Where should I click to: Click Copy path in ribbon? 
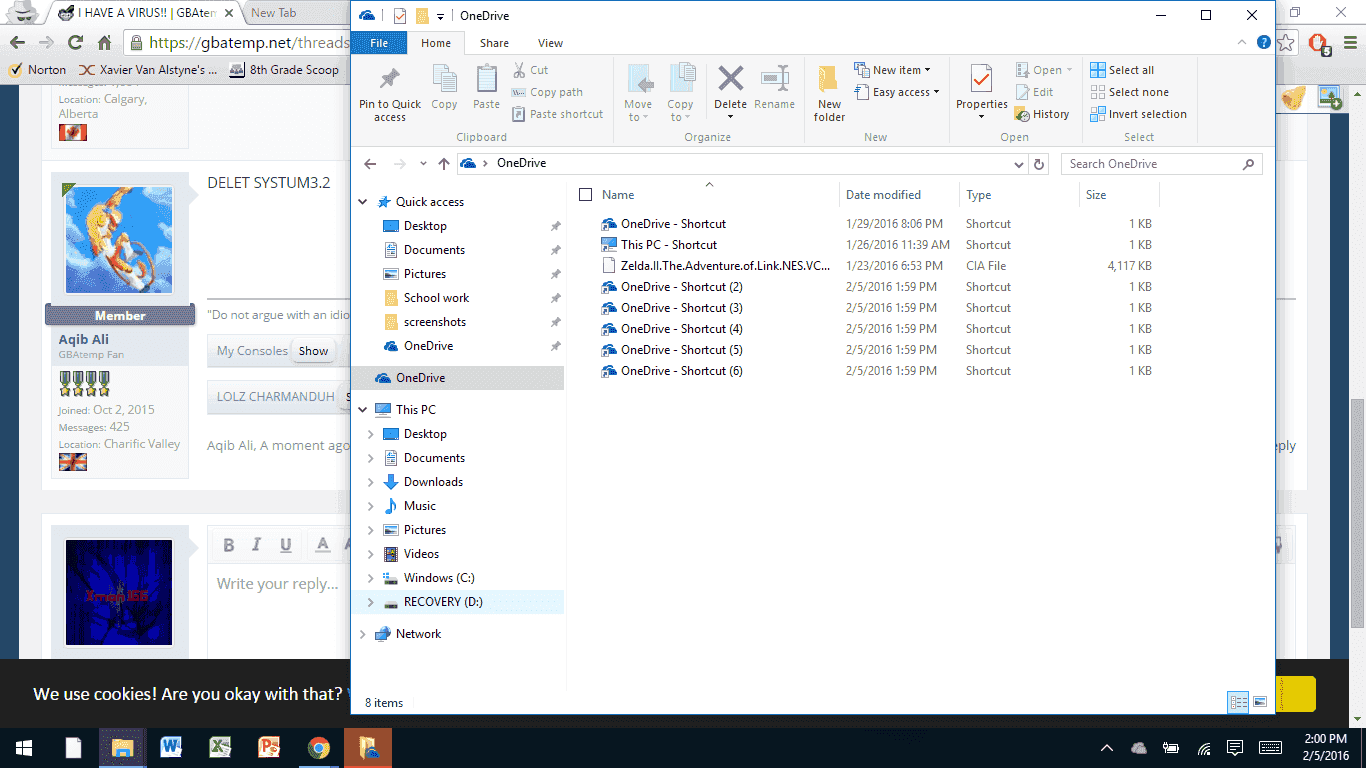[548, 92]
